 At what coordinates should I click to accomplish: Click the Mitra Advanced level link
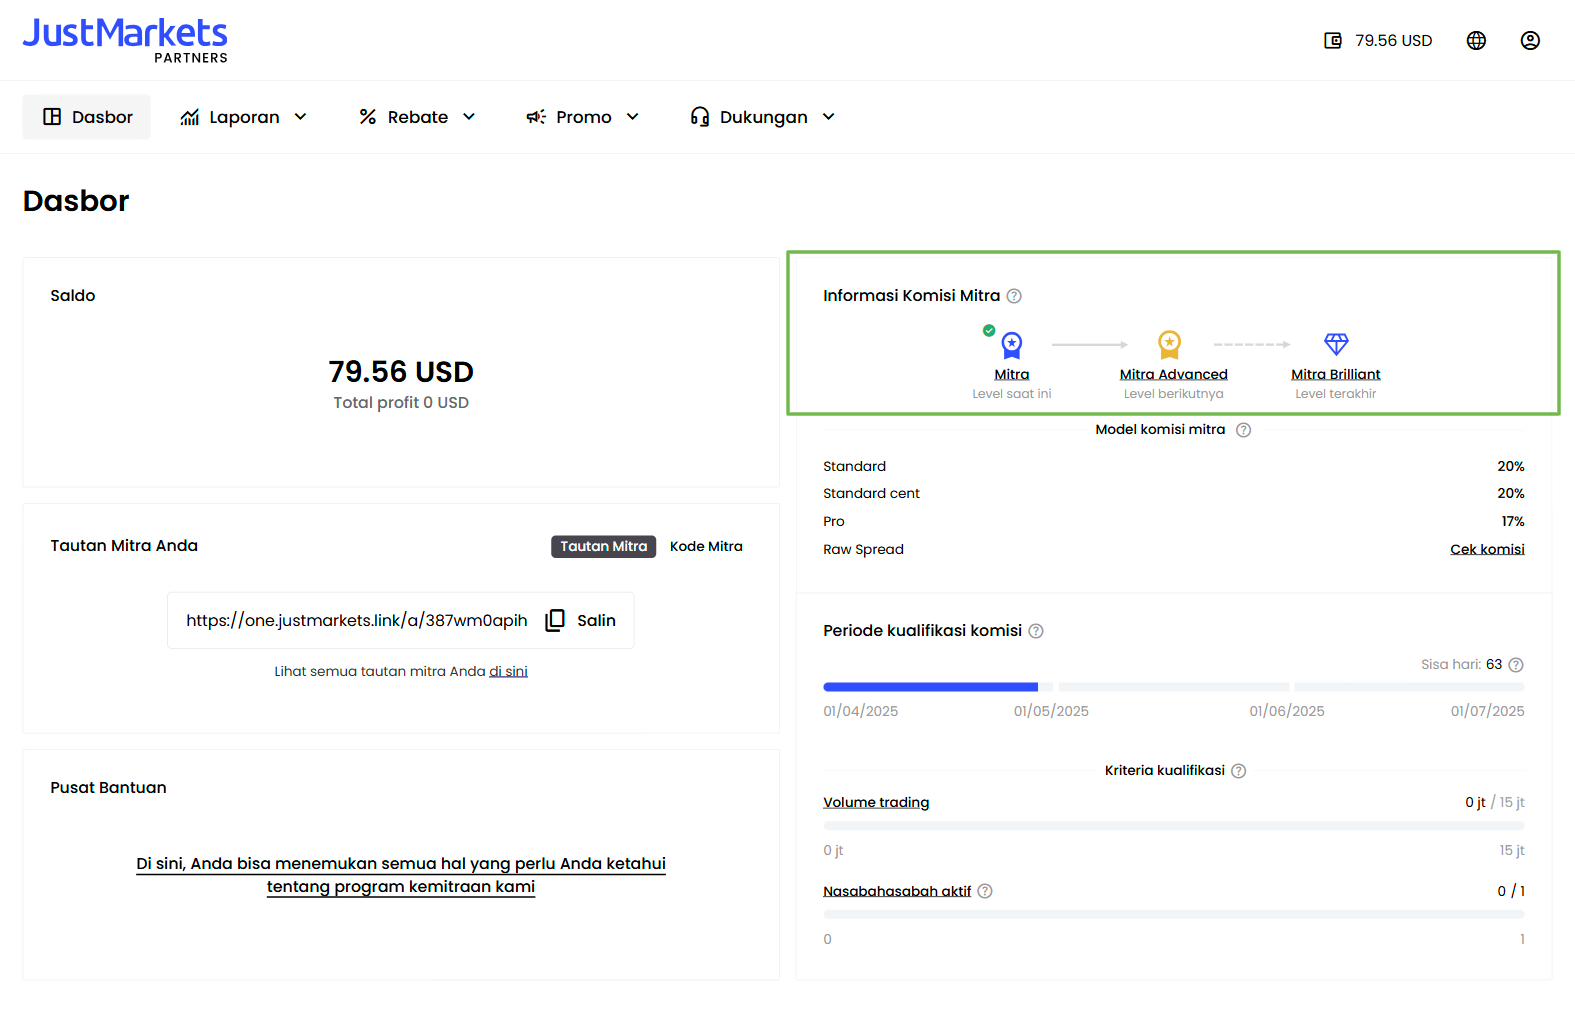1174,374
